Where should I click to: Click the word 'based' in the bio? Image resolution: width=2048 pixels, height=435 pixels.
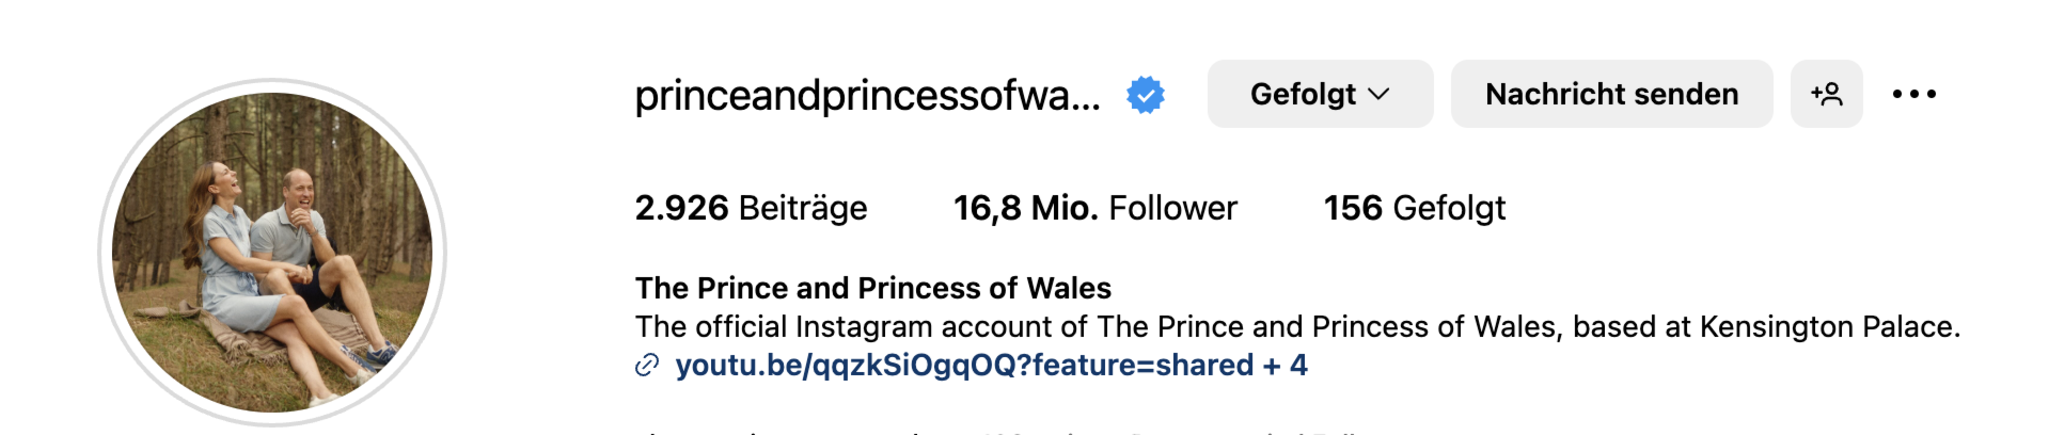click(1613, 327)
